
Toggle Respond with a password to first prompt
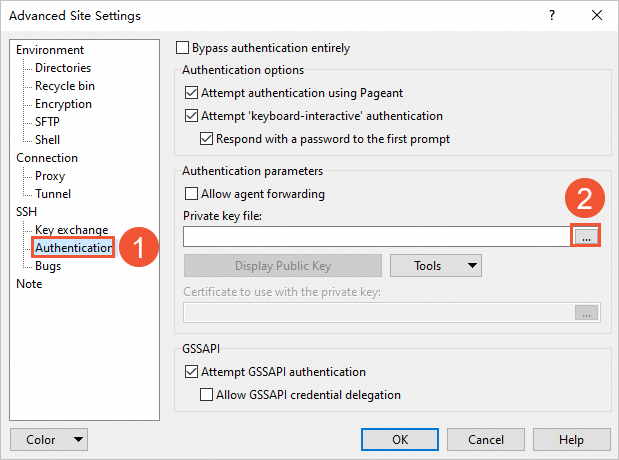coord(206,139)
